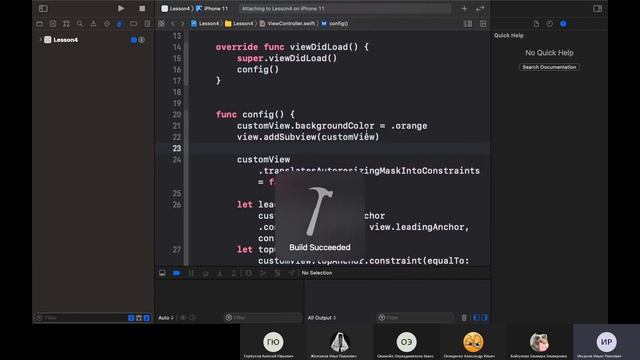Click the console filter field
The image size is (640, 360).
pos(415,318)
